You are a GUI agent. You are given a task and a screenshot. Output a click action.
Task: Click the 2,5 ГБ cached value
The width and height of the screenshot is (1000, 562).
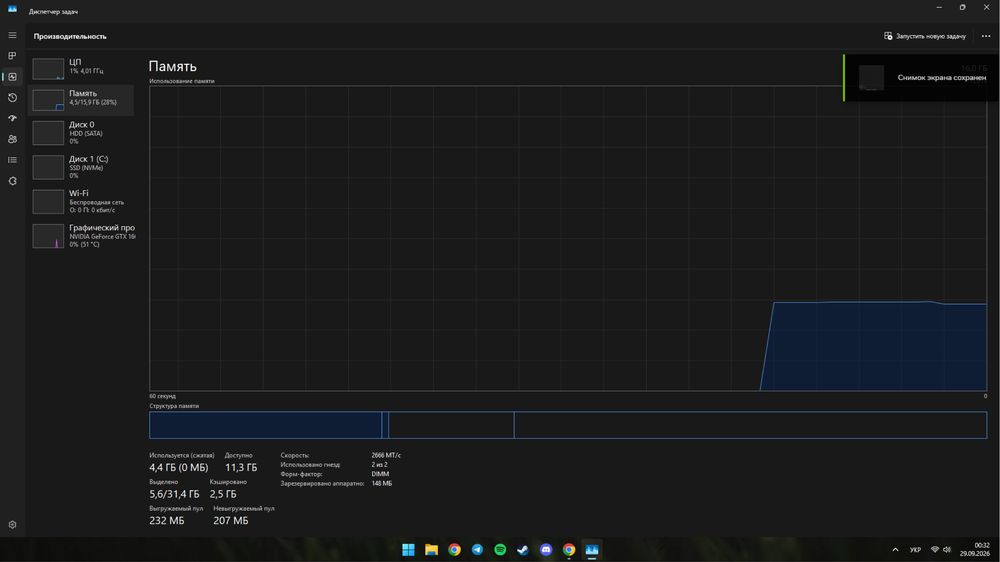click(223, 494)
